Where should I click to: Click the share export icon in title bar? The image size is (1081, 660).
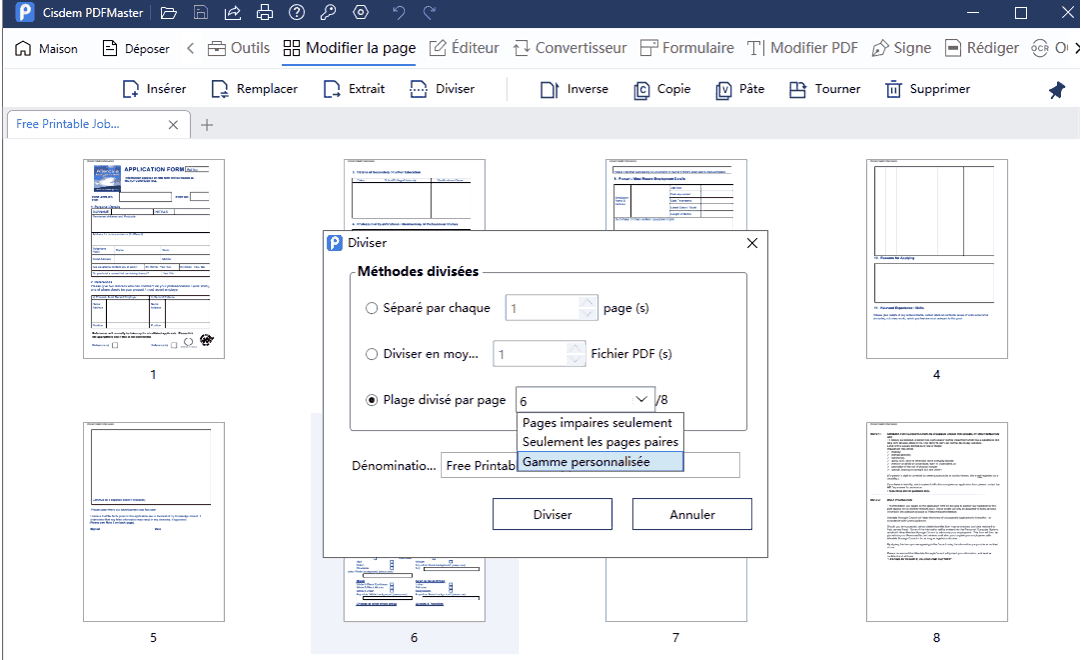tap(233, 12)
